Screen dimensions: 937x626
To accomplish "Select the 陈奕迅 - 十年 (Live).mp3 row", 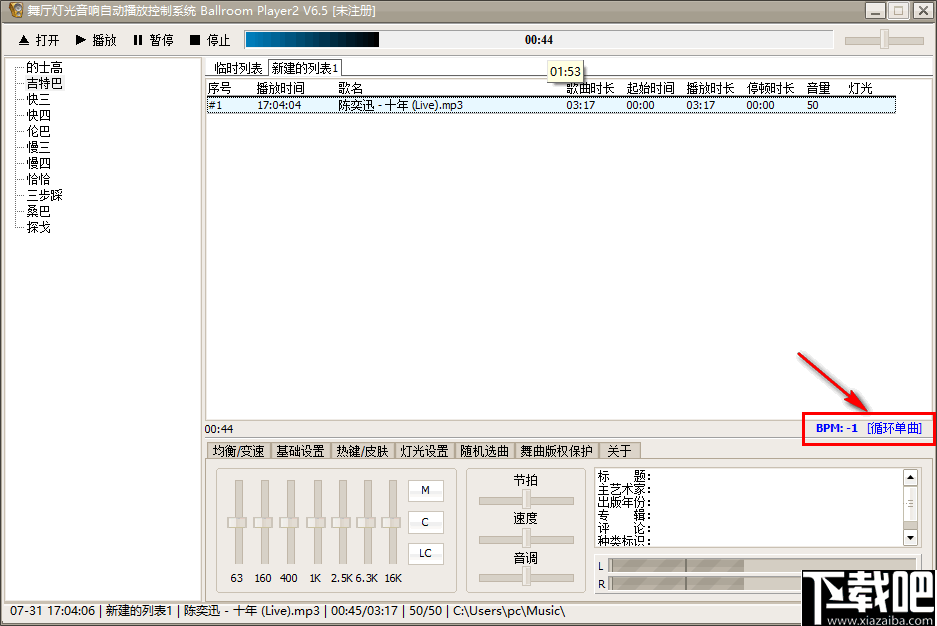I will [x=551, y=105].
